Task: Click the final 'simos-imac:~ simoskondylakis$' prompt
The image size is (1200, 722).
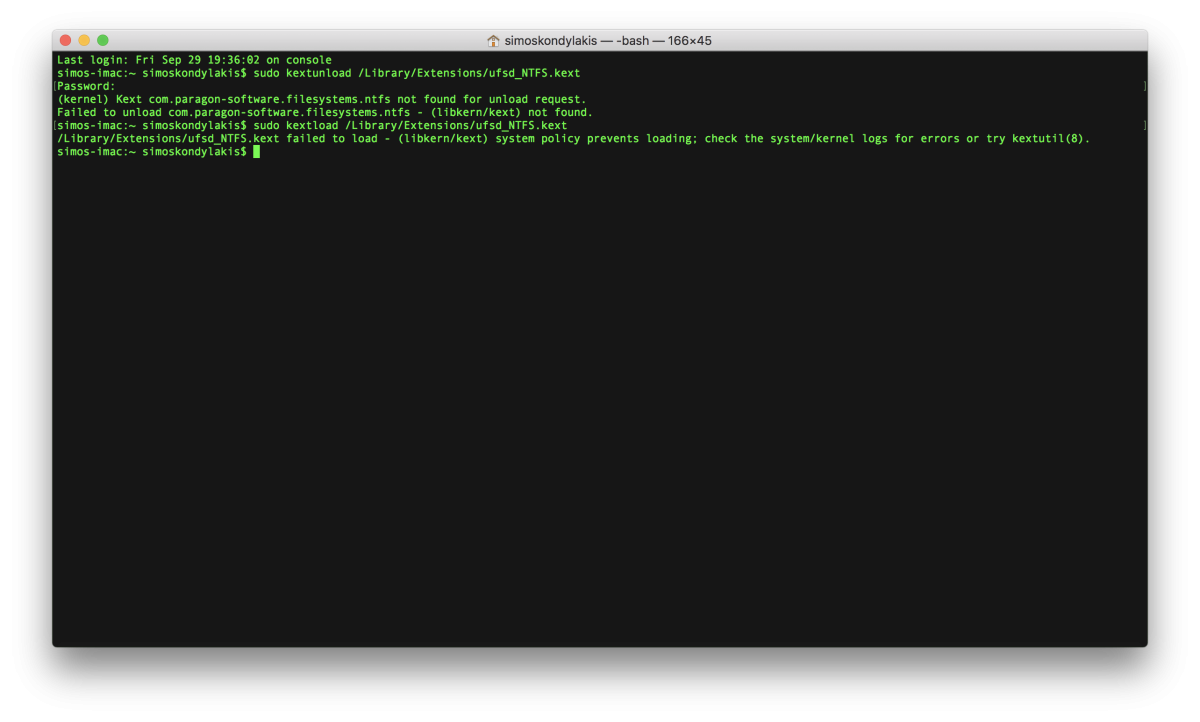Action: [152, 152]
